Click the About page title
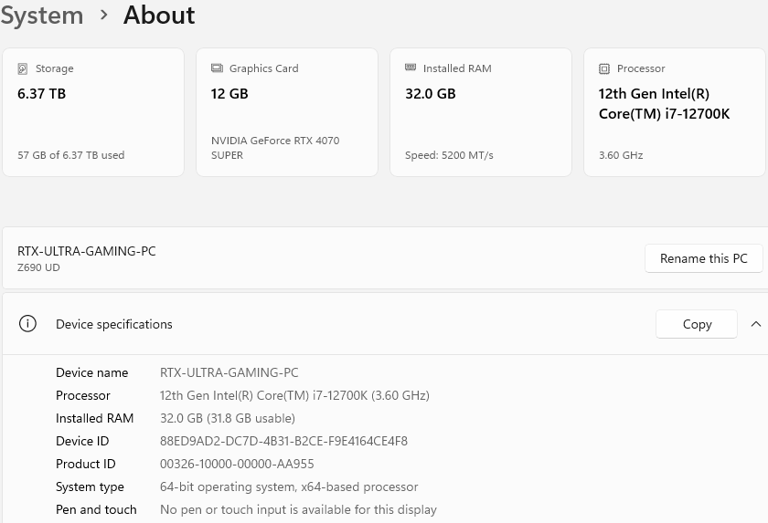Image resolution: width=768 pixels, height=523 pixels. tap(159, 15)
